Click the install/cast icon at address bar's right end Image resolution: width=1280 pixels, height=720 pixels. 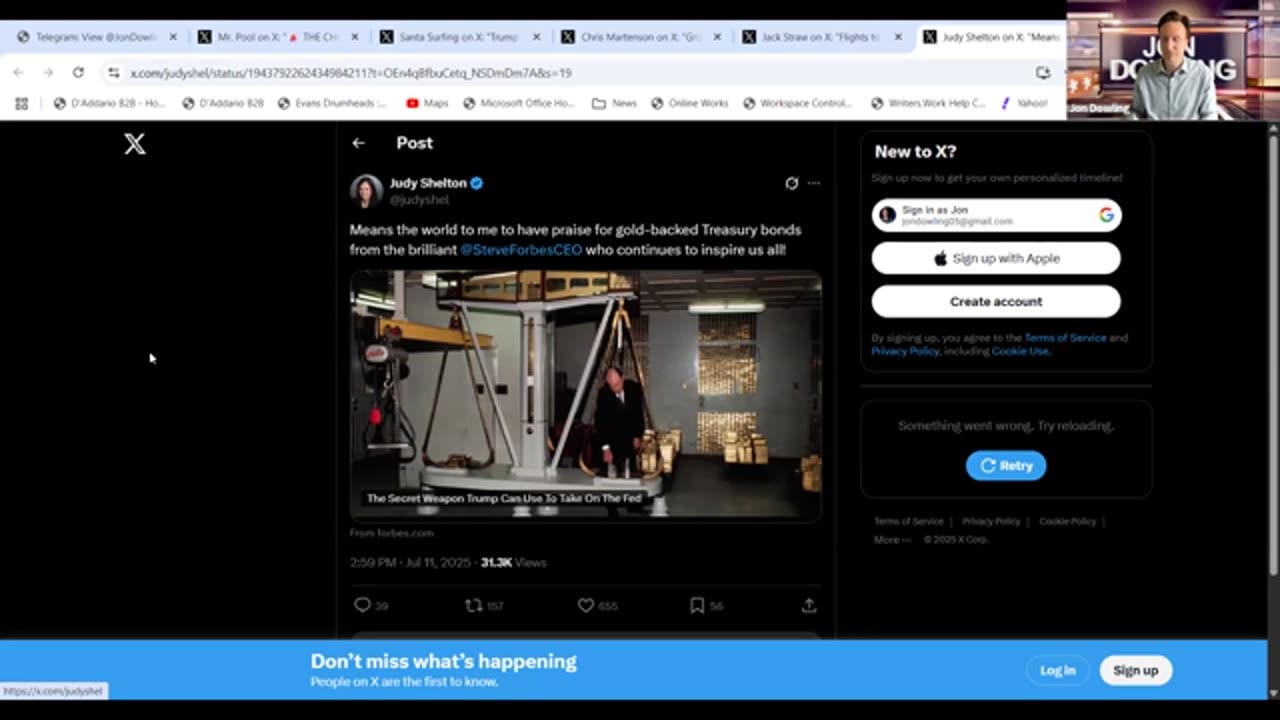pos(1043,72)
